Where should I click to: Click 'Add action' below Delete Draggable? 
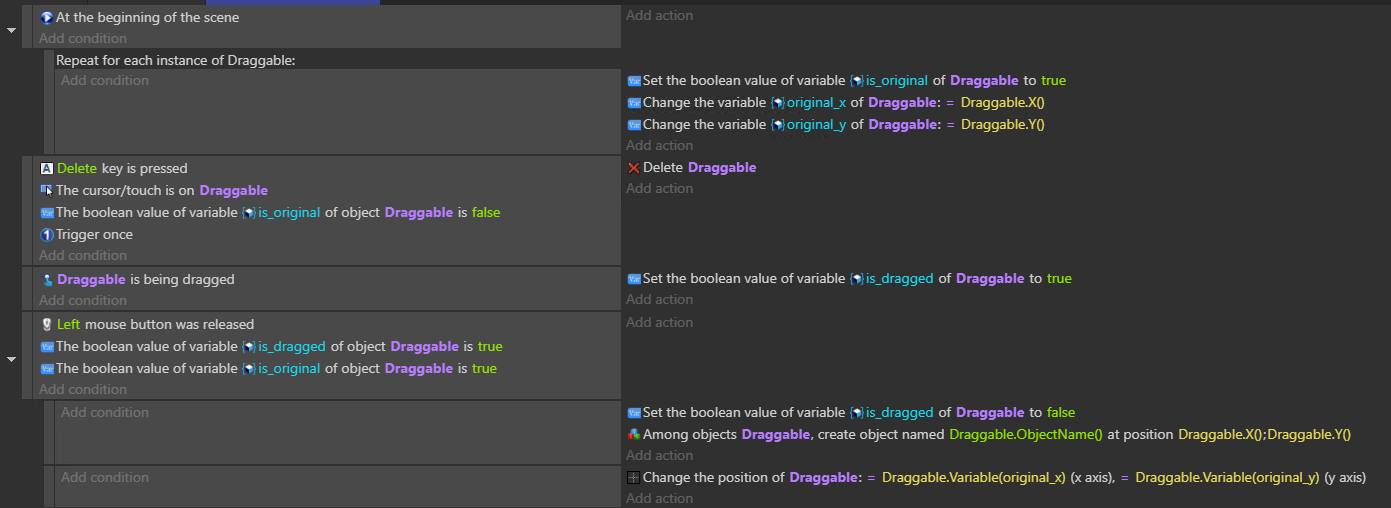(659, 188)
